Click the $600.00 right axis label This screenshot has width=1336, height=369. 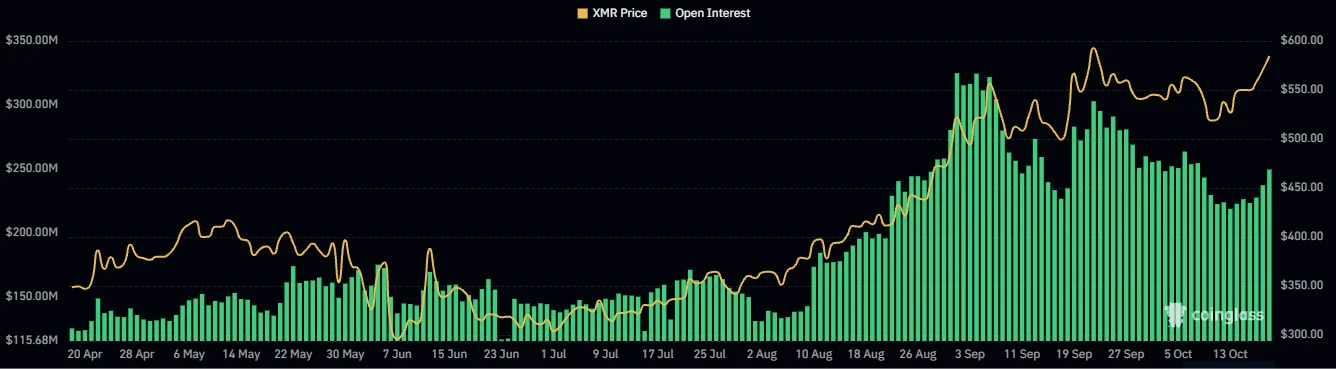click(1301, 41)
